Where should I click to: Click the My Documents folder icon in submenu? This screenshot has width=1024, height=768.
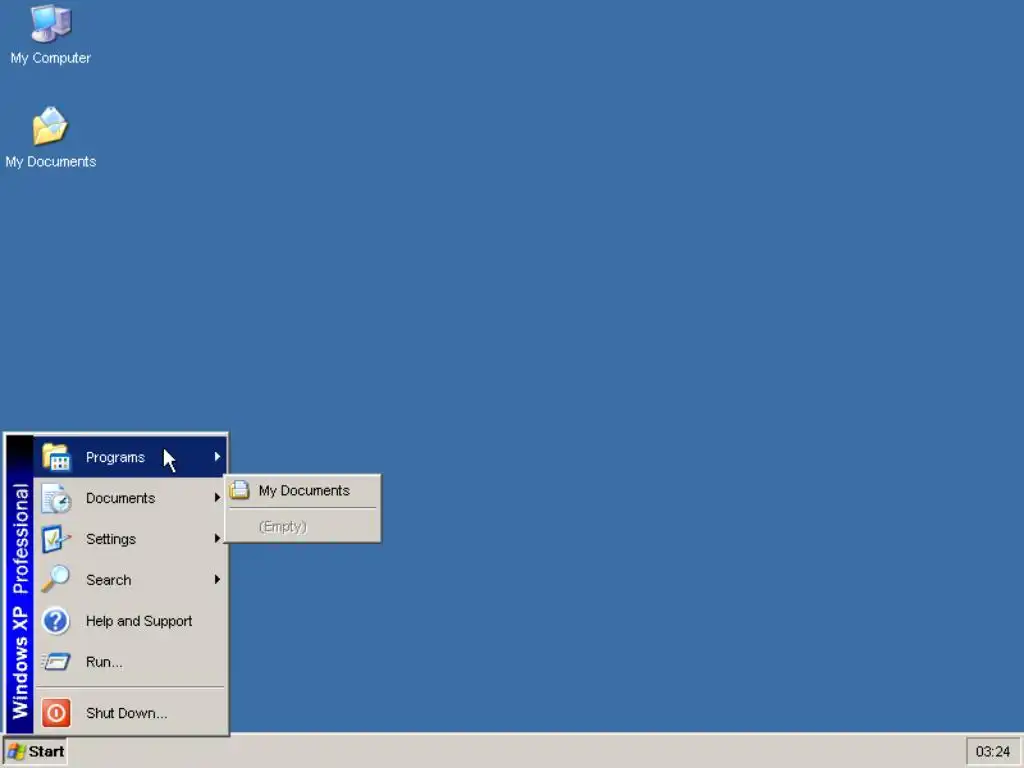(240, 490)
